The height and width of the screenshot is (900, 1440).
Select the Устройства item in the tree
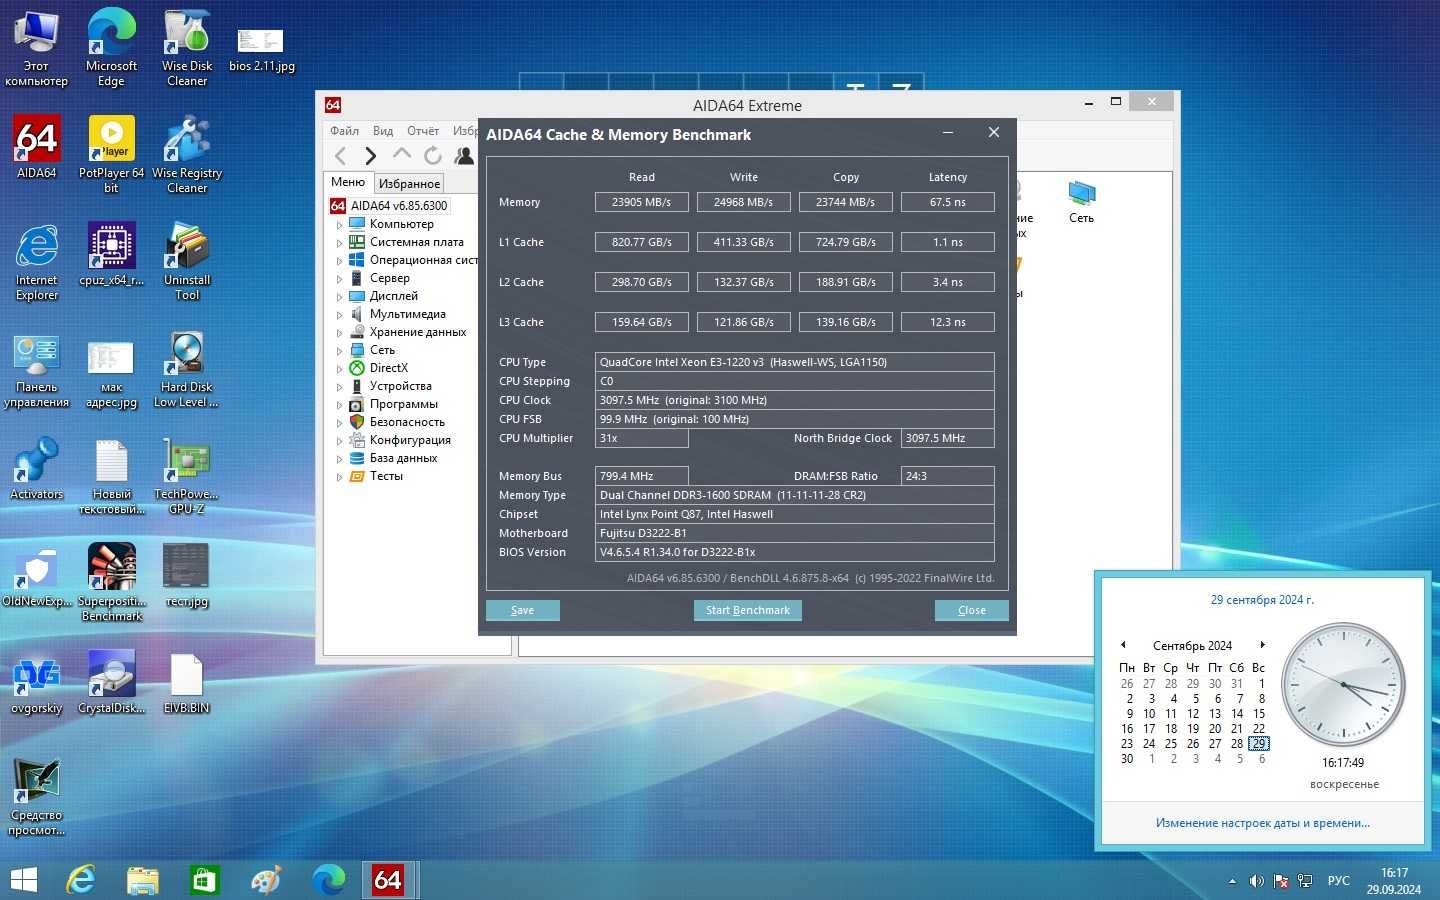tap(400, 386)
